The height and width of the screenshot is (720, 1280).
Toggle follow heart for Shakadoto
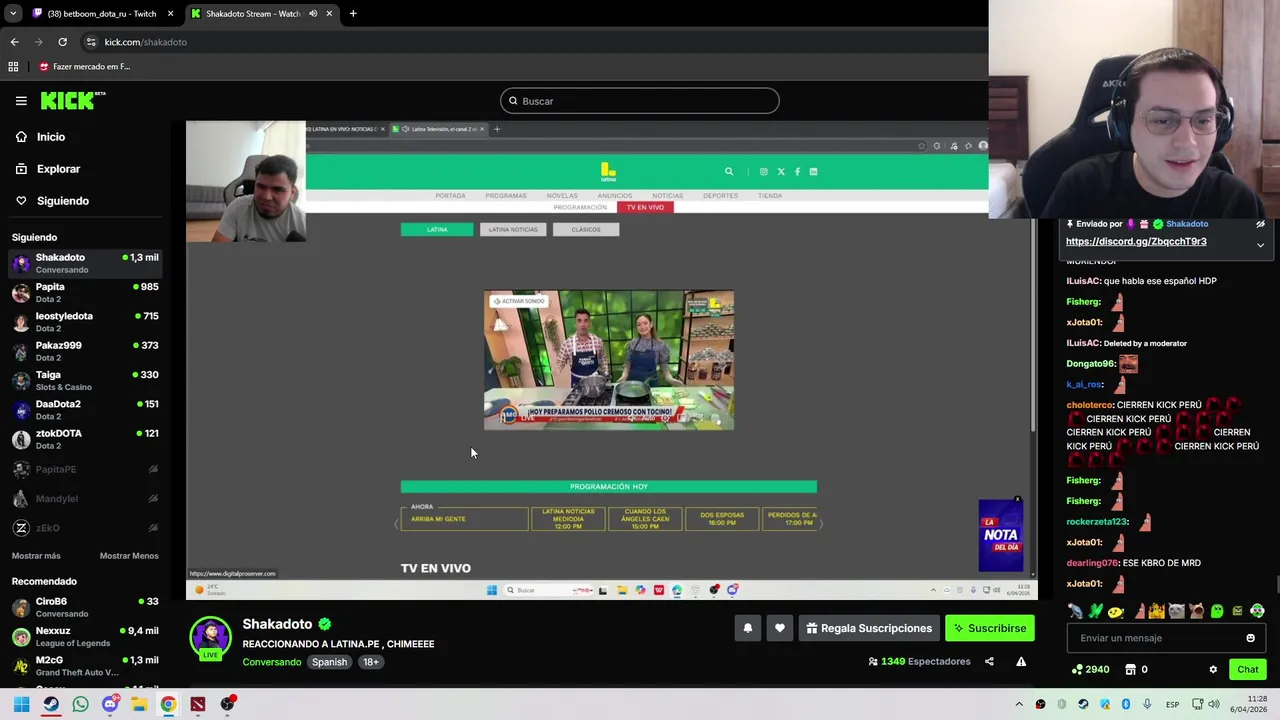click(x=780, y=628)
